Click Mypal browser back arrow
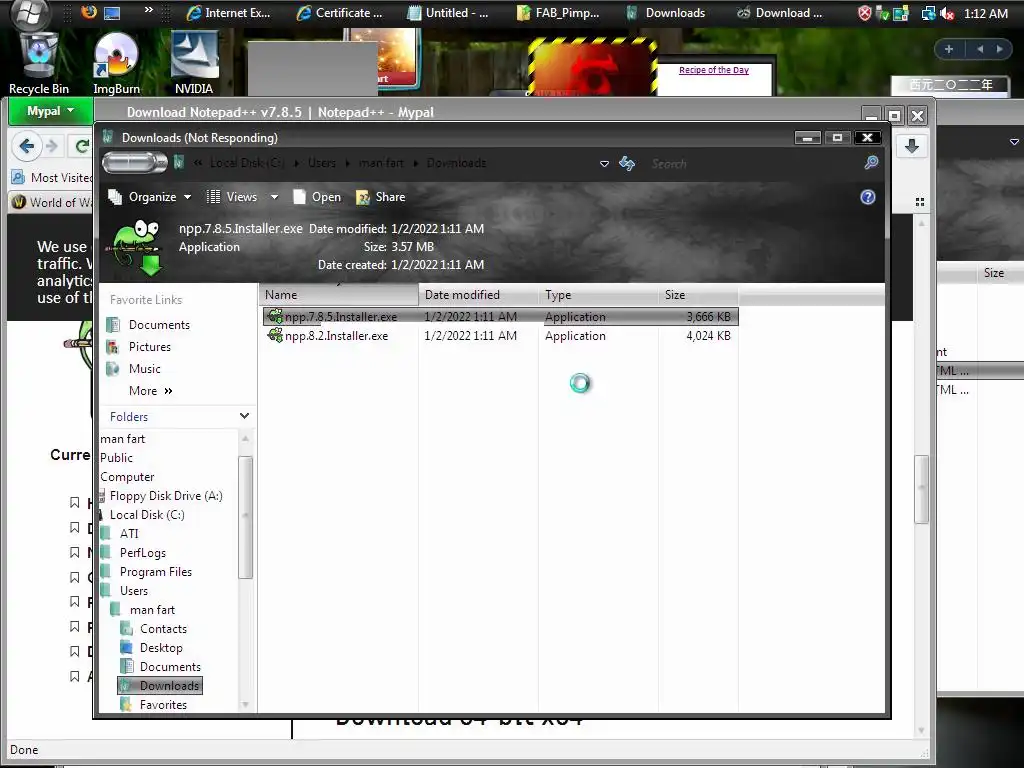The width and height of the screenshot is (1024, 768). [x=27, y=146]
